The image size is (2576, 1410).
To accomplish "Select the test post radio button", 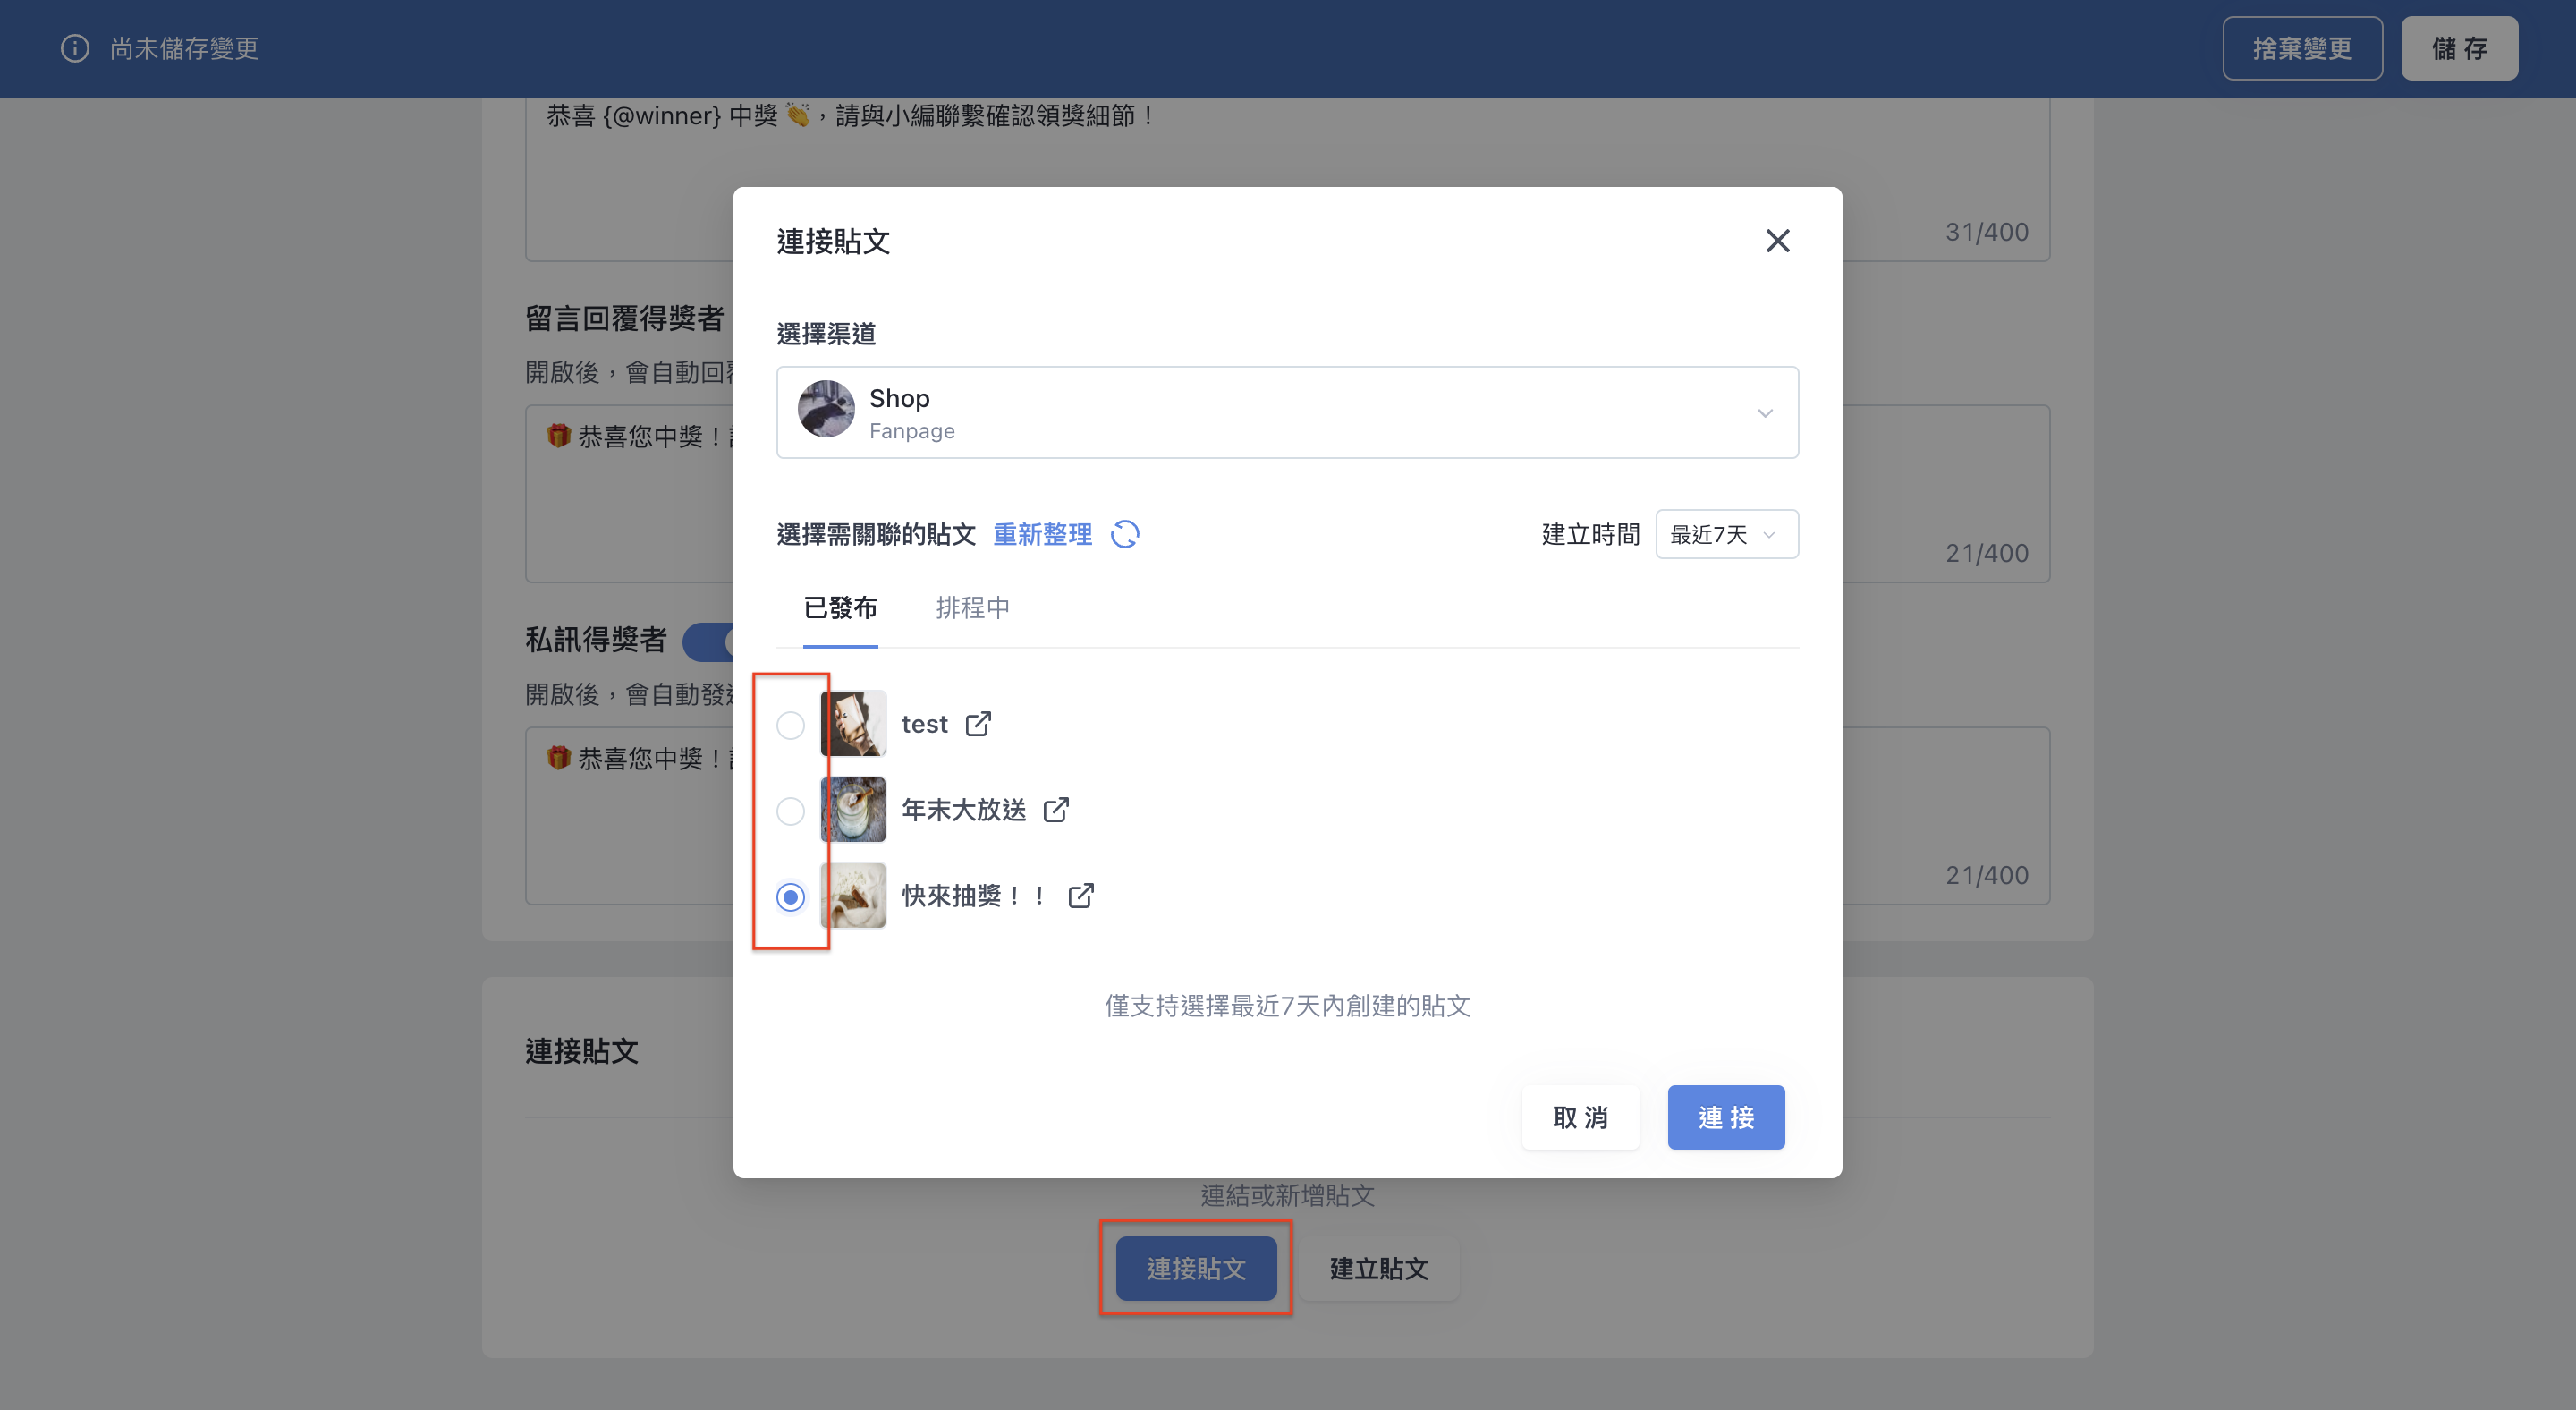I will [790, 725].
